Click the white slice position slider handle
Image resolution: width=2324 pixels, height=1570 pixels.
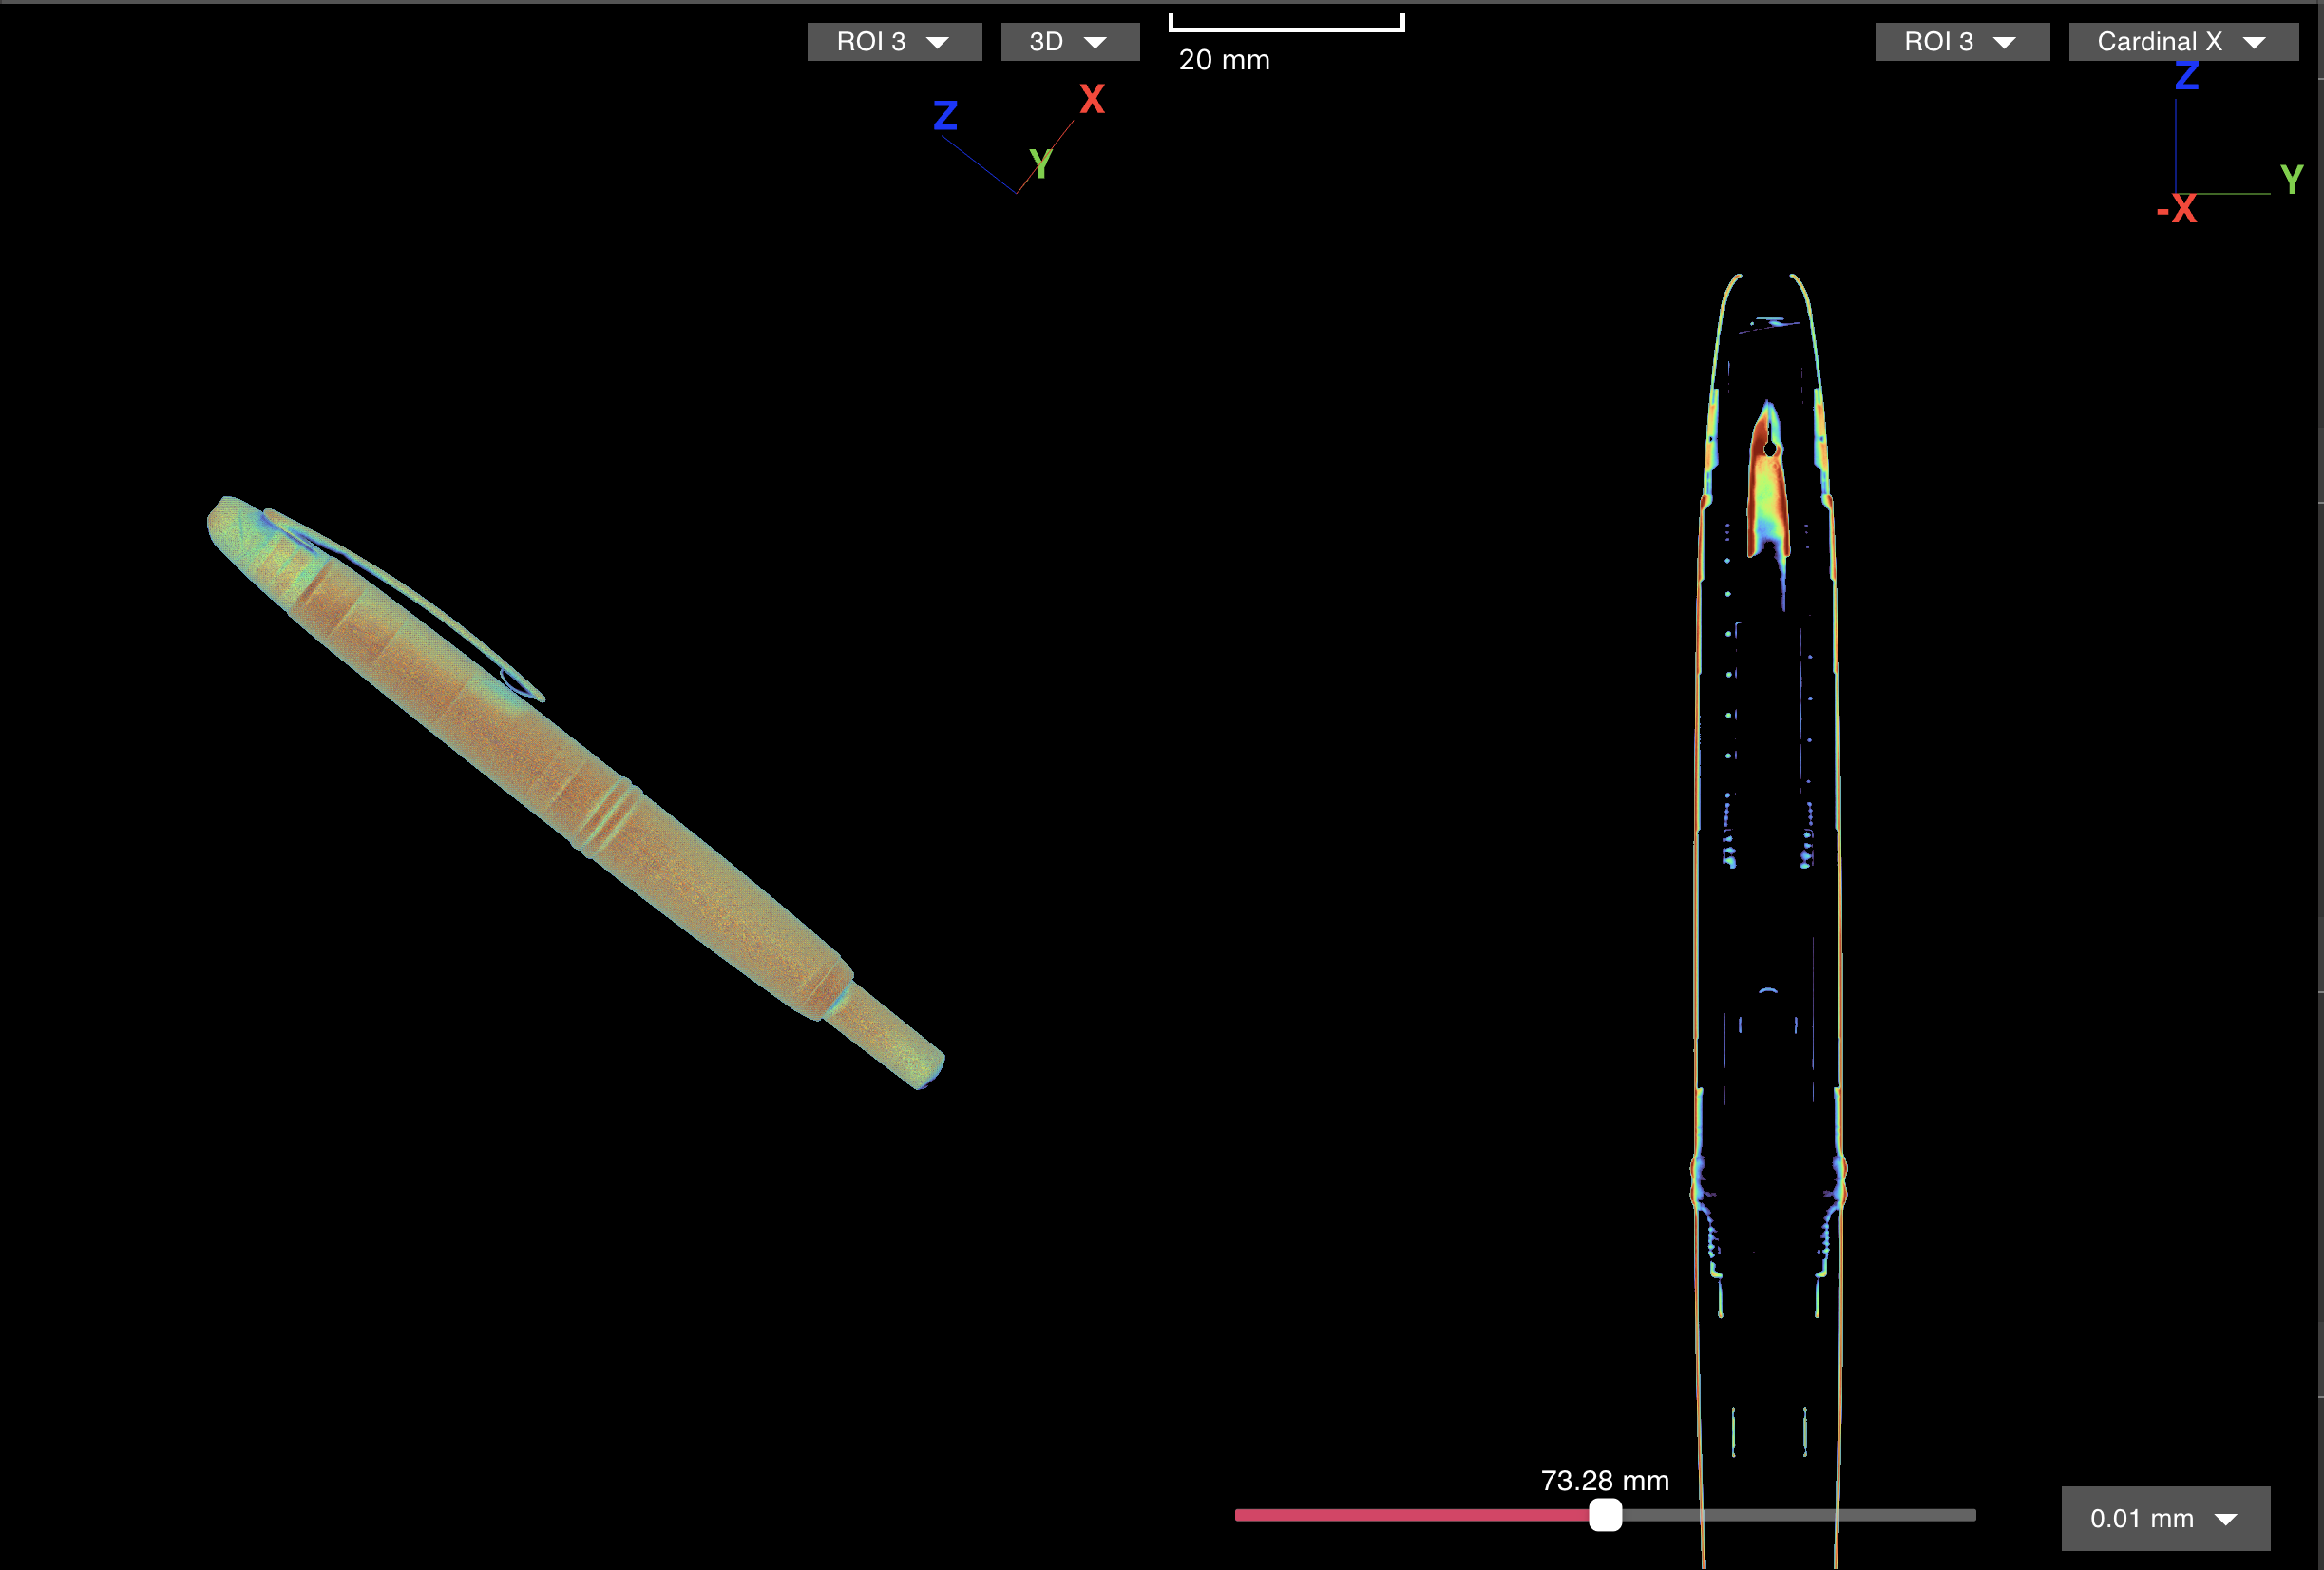click(x=1605, y=1515)
